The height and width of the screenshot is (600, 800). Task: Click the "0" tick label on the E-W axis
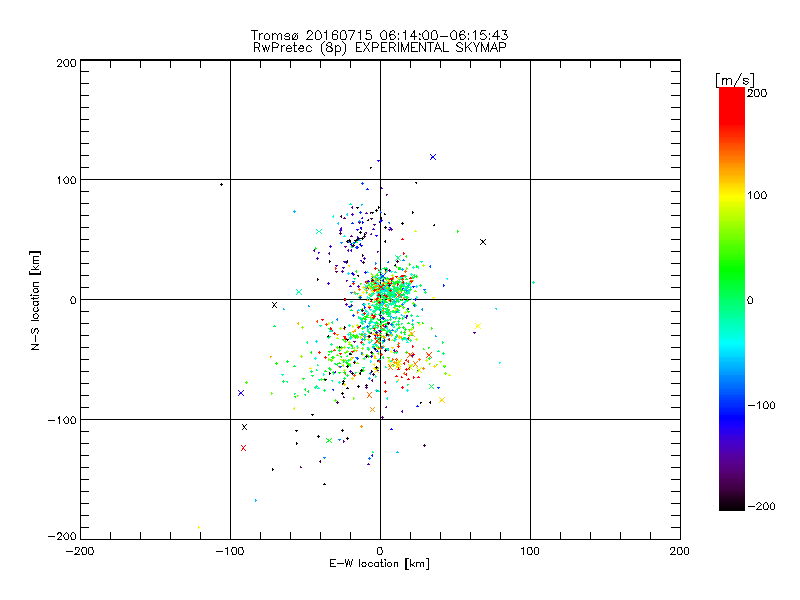pos(380,551)
